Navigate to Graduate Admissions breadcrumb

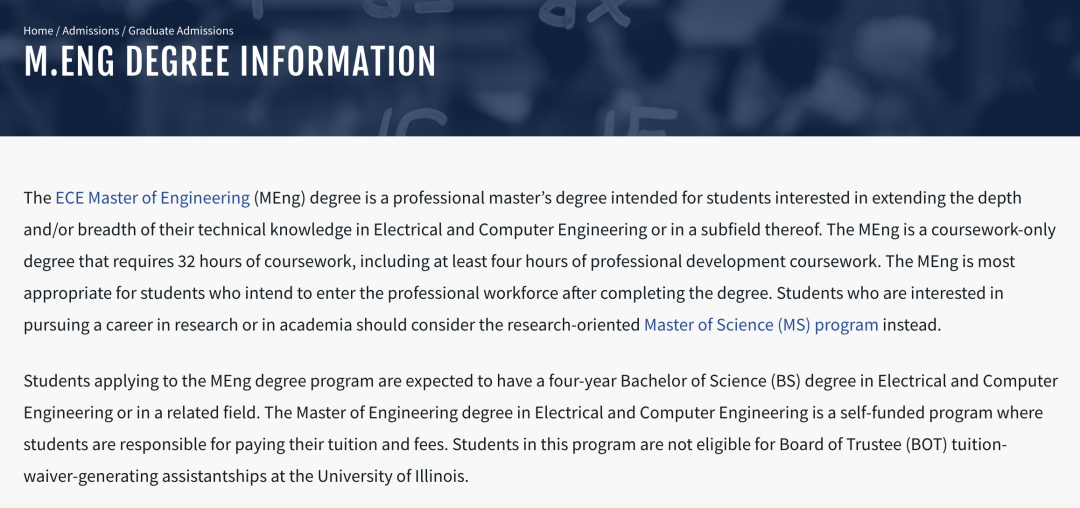181,31
